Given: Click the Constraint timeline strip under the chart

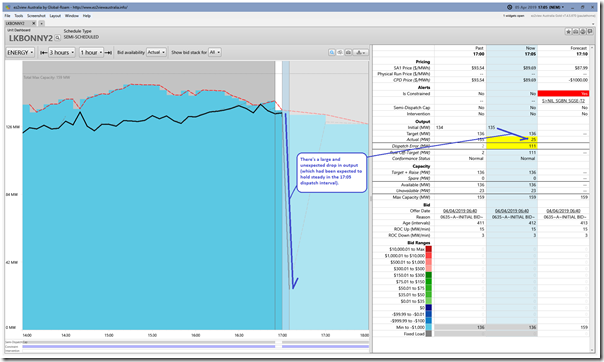Looking at the screenshot, I should click(196, 347).
